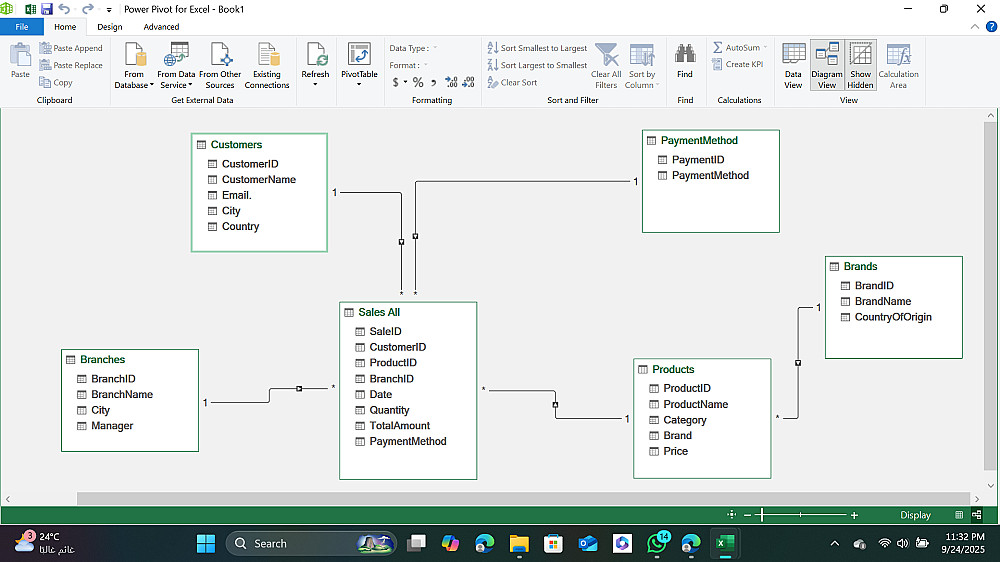The height and width of the screenshot is (562, 1000).
Task: Click the Save icon in quick access toolbar
Action: [x=47, y=9]
